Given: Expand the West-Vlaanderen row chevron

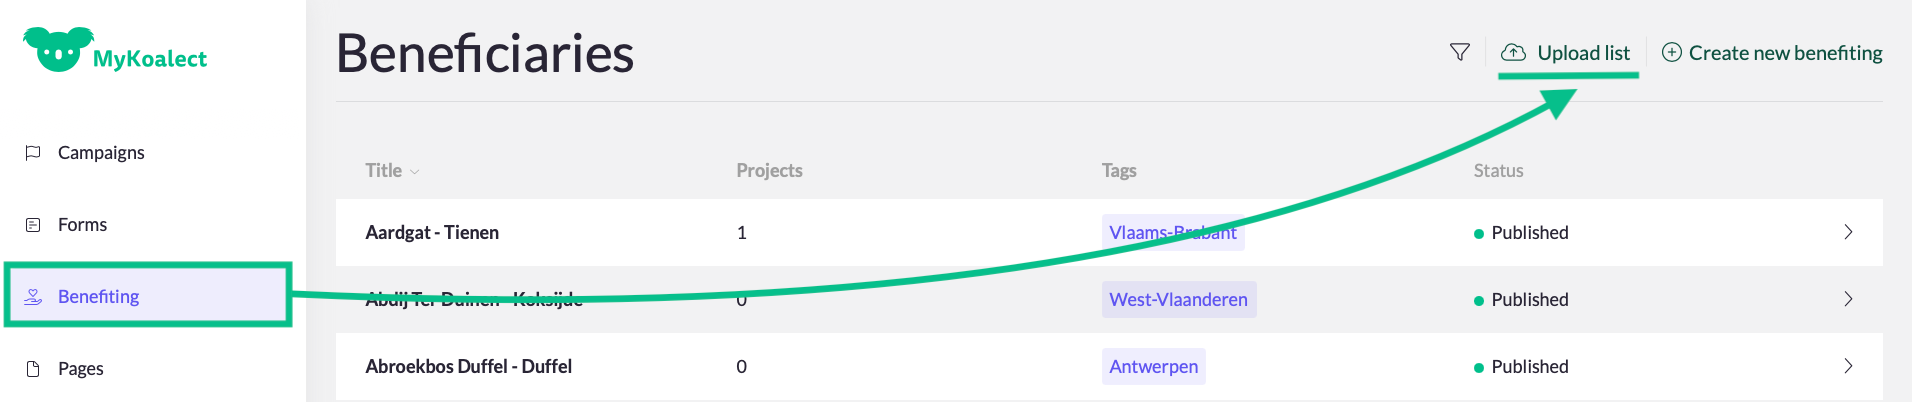Looking at the screenshot, I should click(1848, 299).
